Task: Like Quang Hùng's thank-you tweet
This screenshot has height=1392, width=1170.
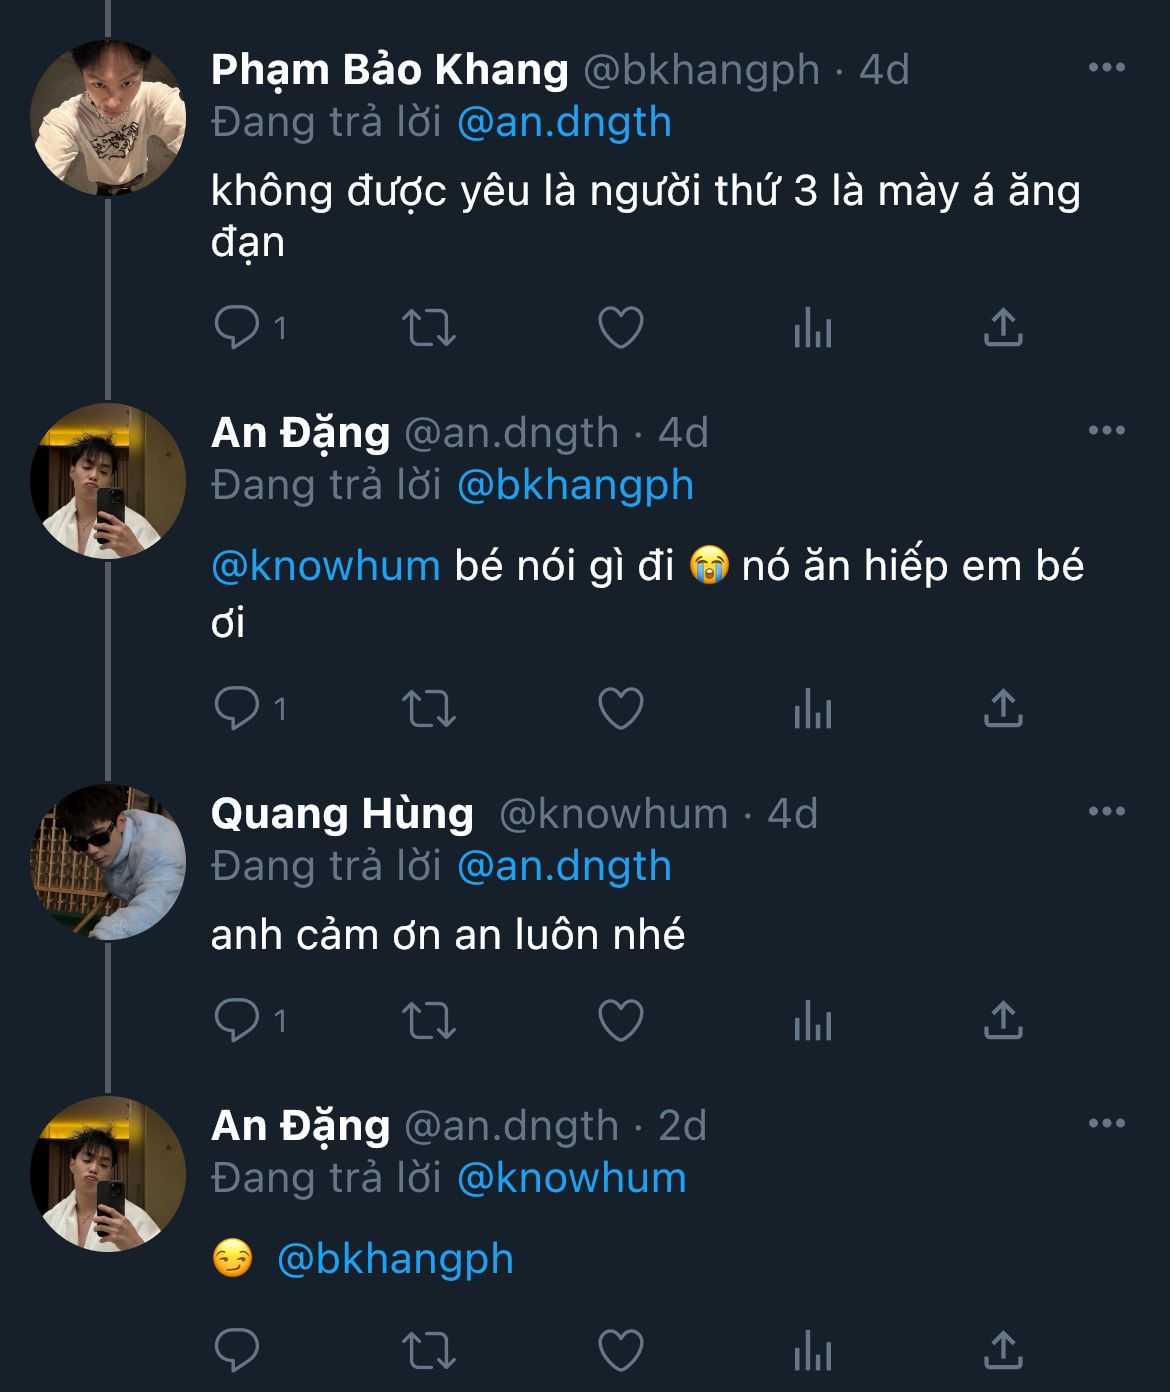Action: [x=620, y=1020]
